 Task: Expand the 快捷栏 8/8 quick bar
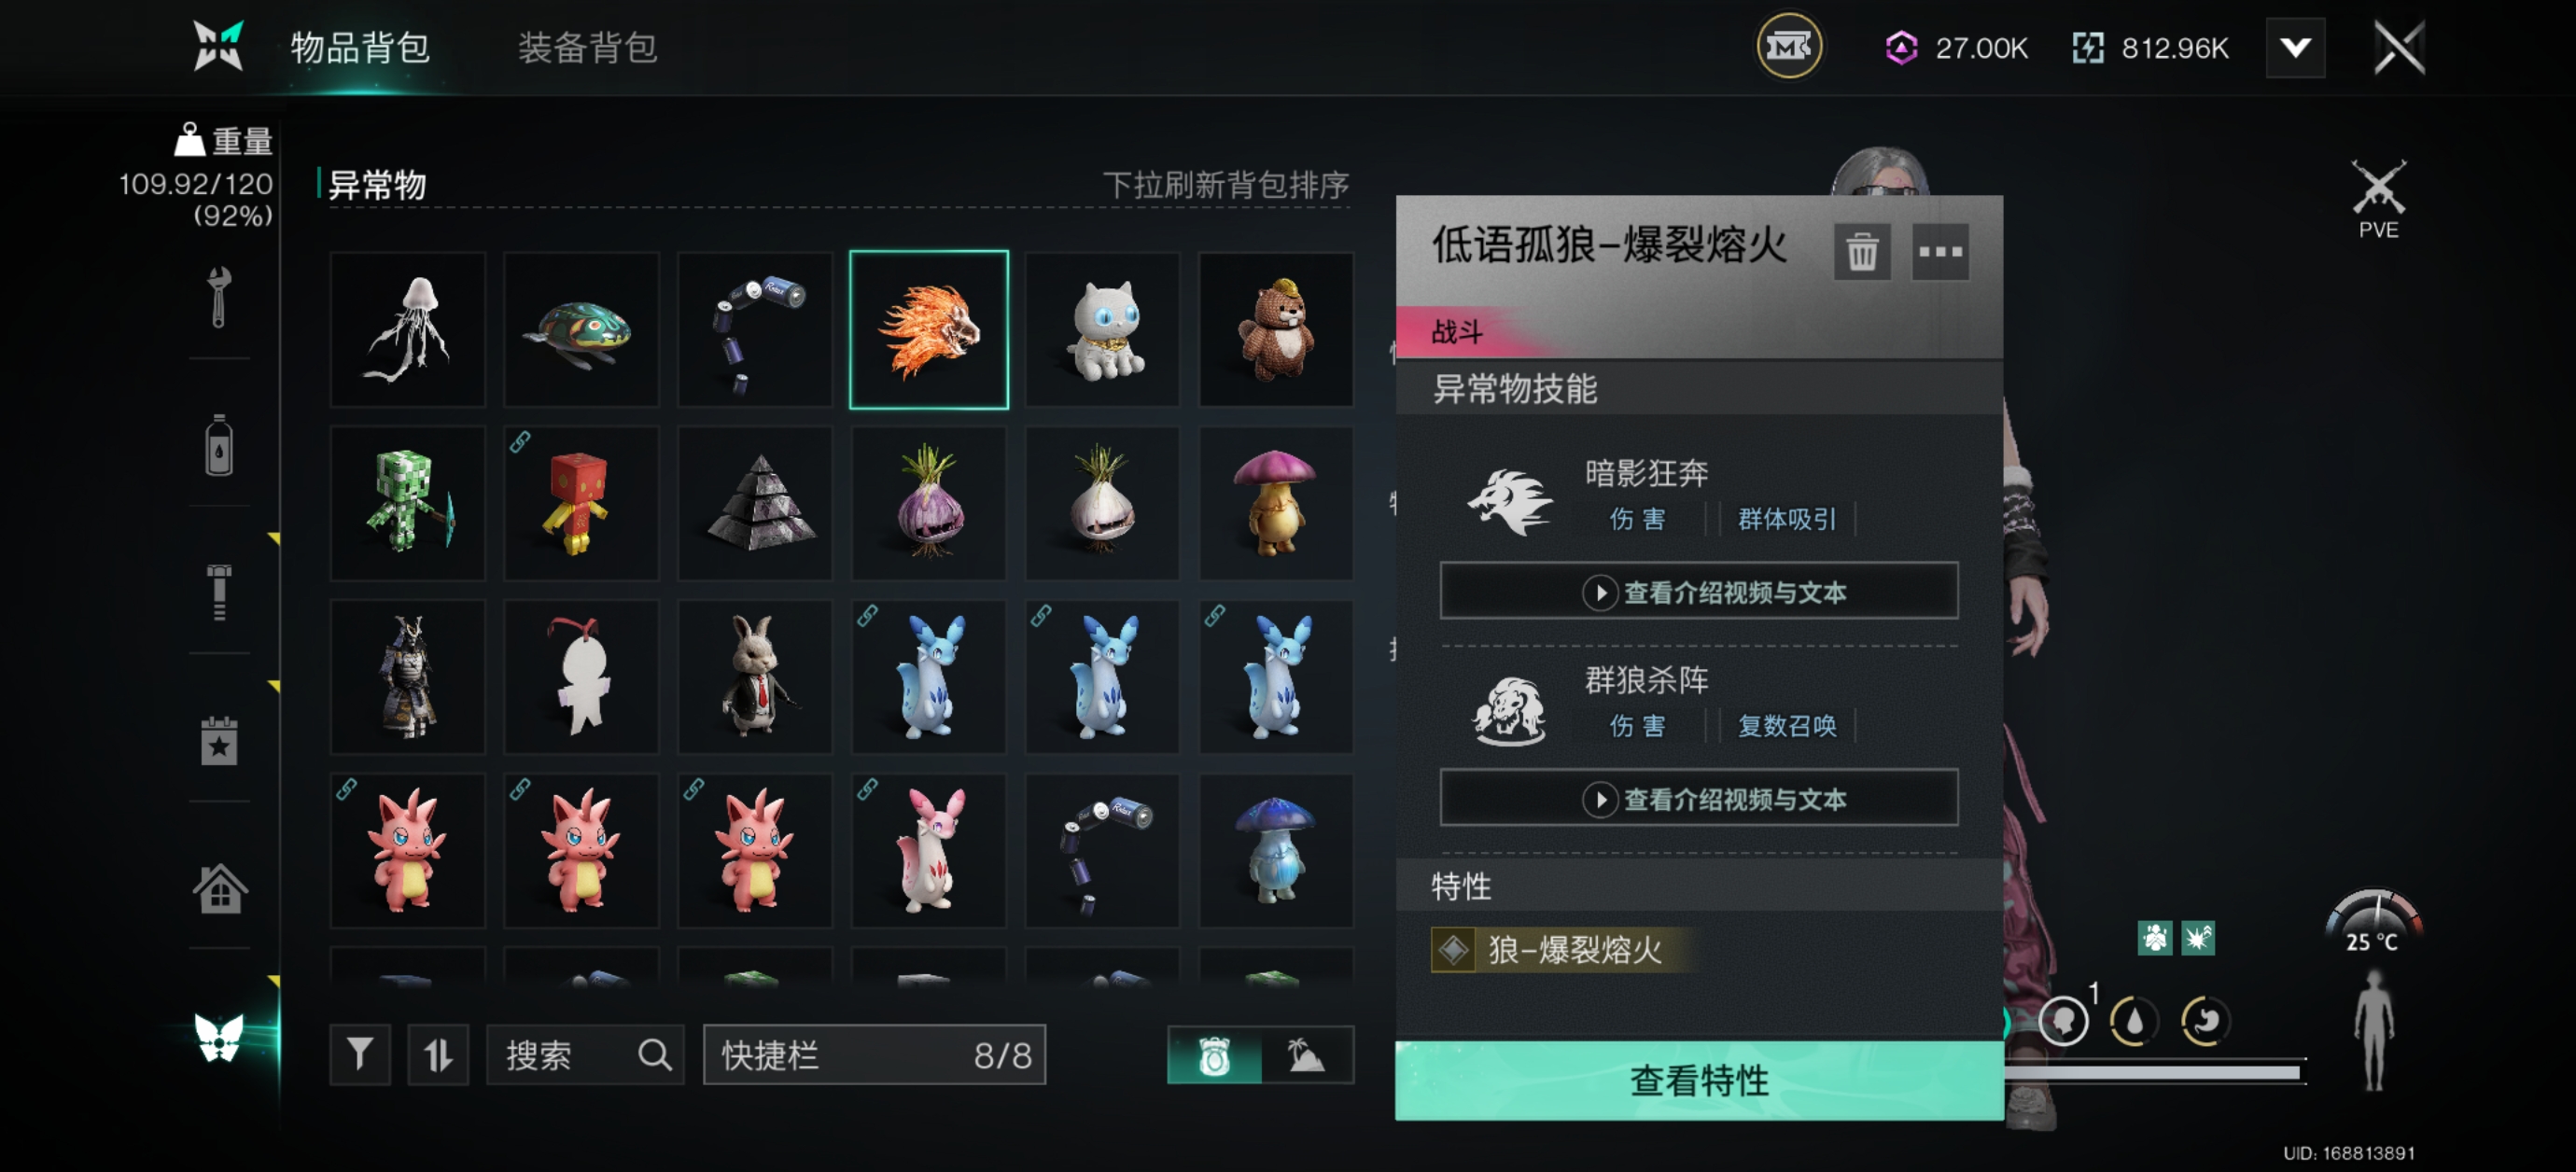874,1054
